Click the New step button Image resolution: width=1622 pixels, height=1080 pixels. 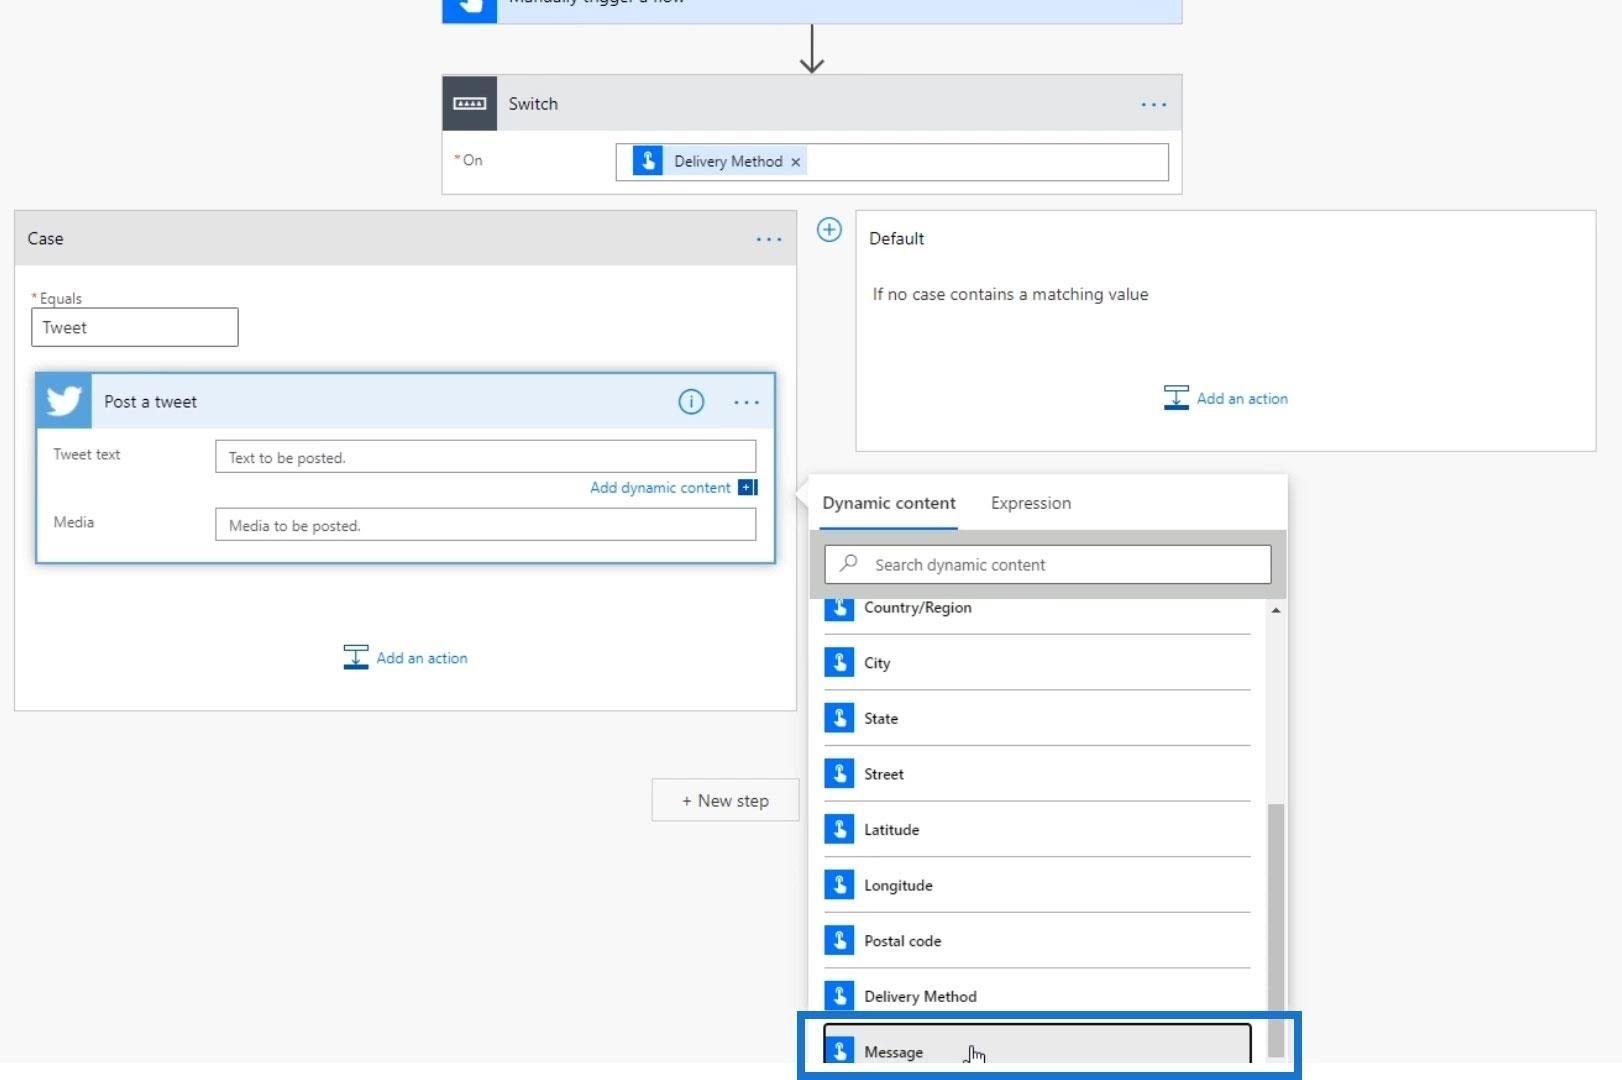point(725,800)
